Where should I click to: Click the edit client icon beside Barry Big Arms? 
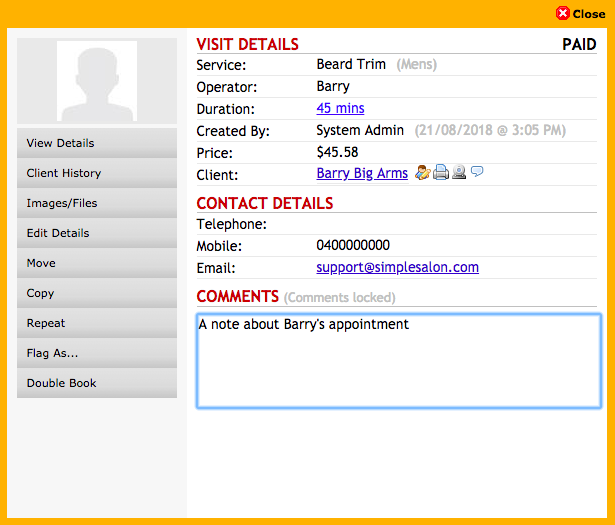(x=422, y=173)
